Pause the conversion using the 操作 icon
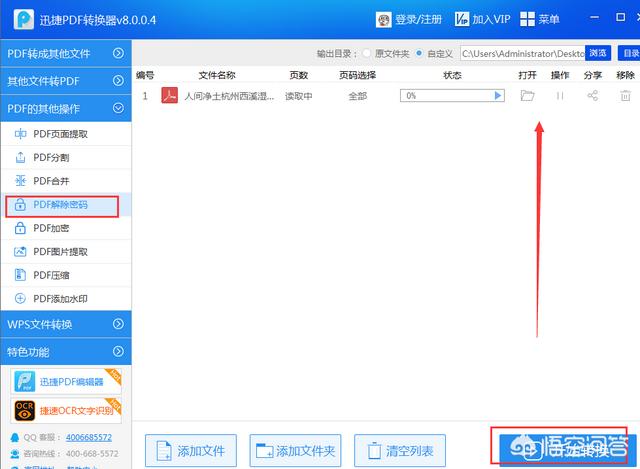This screenshot has width=640, height=469. tap(560, 96)
